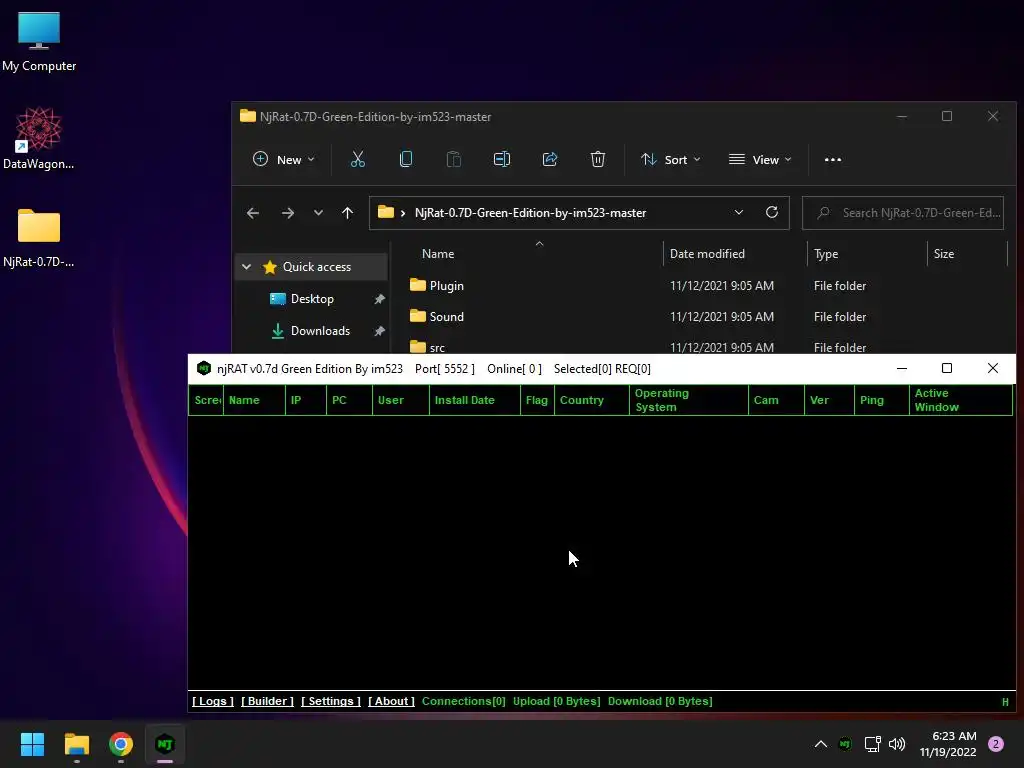Sort by the Date modified column header
This screenshot has width=1024, height=768.
point(707,254)
